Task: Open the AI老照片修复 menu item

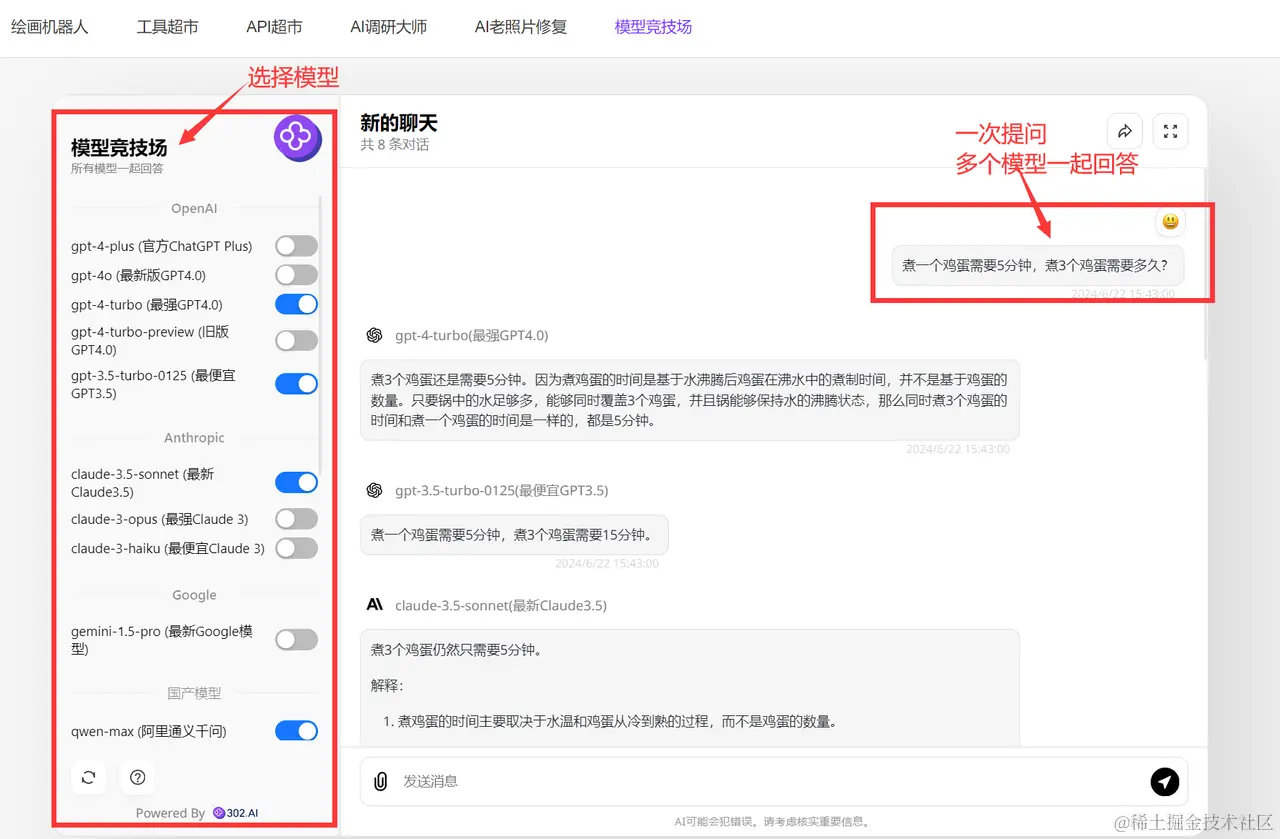Action: [x=520, y=27]
